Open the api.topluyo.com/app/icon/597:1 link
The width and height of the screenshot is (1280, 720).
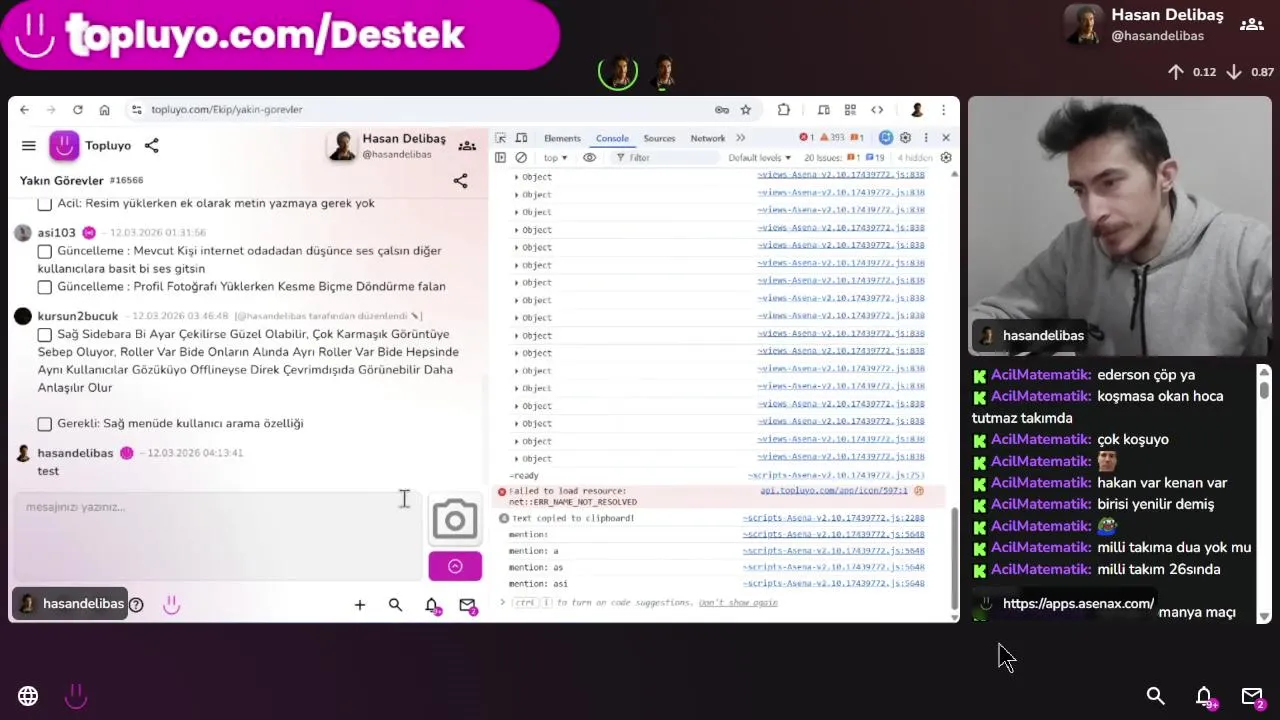834,491
